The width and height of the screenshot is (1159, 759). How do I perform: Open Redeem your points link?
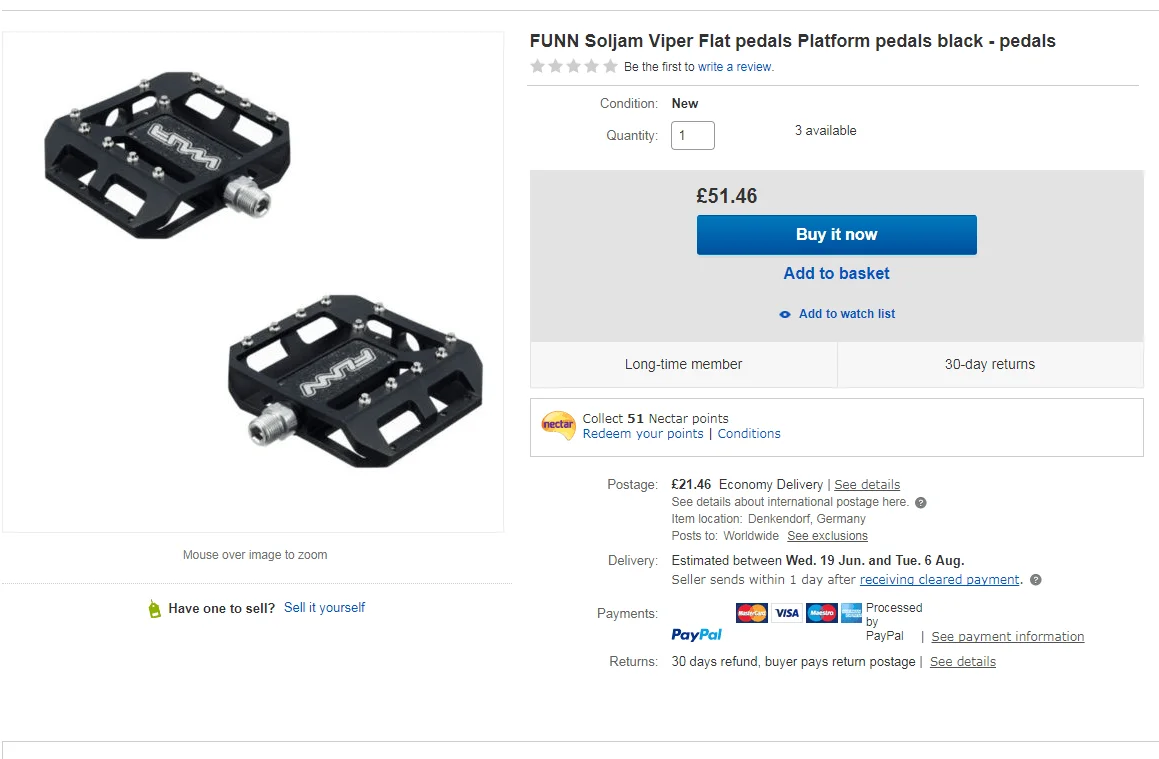(643, 434)
